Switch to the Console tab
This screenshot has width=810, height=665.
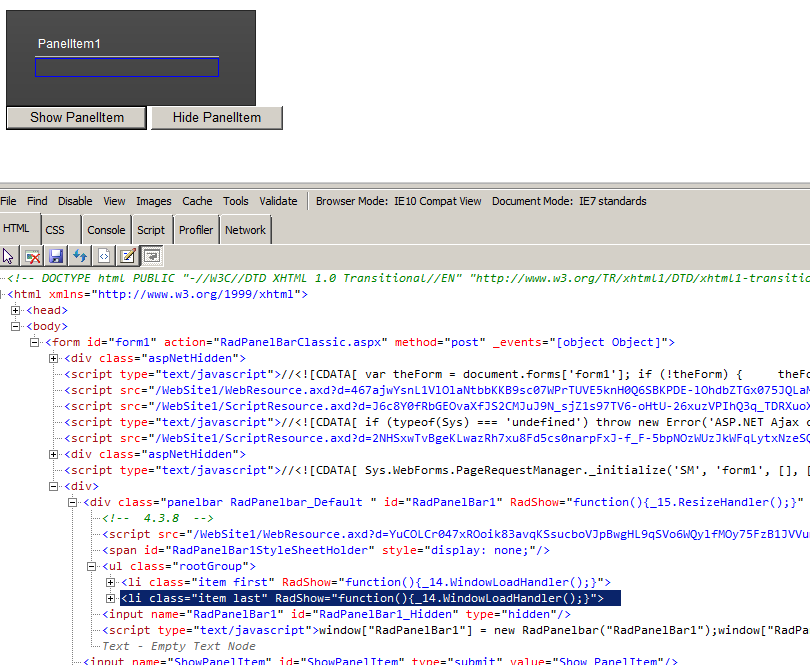(106, 230)
